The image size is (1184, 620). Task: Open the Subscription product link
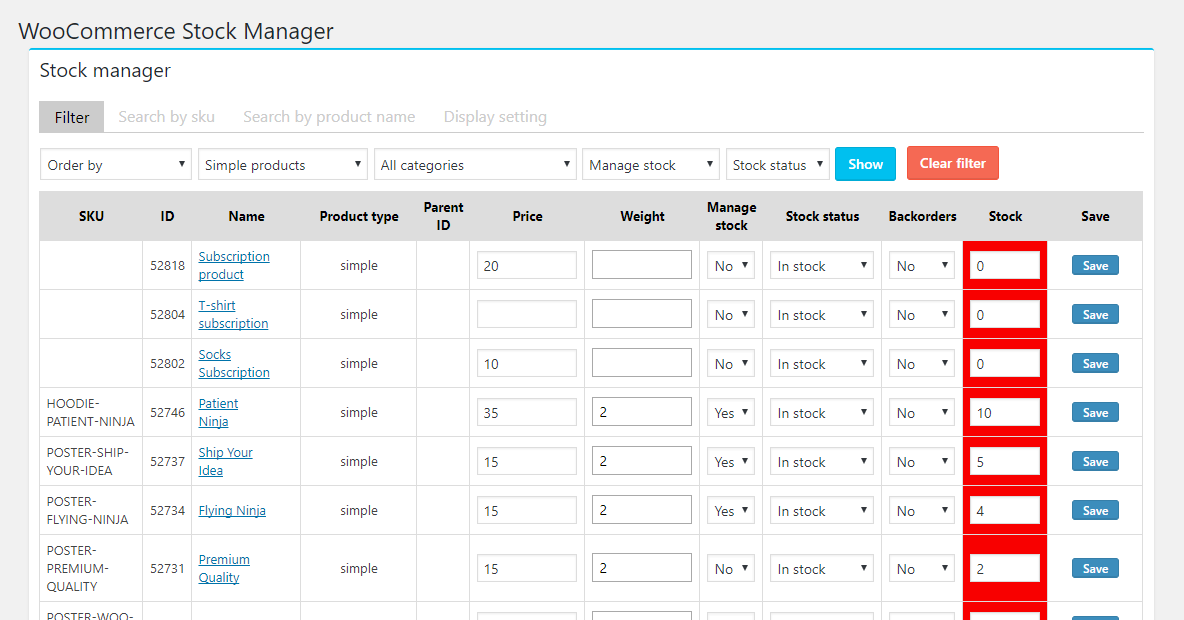click(234, 265)
